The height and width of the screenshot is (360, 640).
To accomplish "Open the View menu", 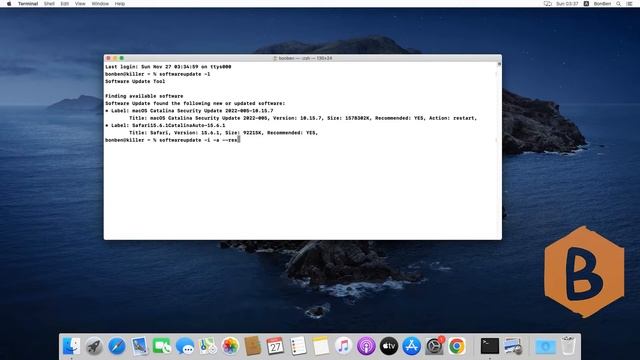I will [x=80, y=4].
